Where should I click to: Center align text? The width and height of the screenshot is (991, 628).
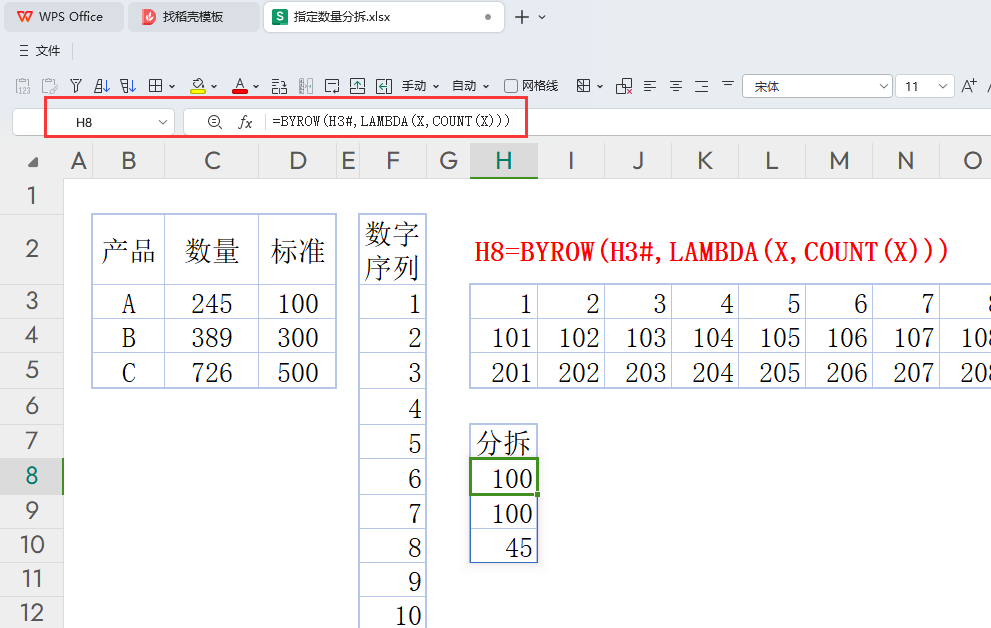pos(676,86)
